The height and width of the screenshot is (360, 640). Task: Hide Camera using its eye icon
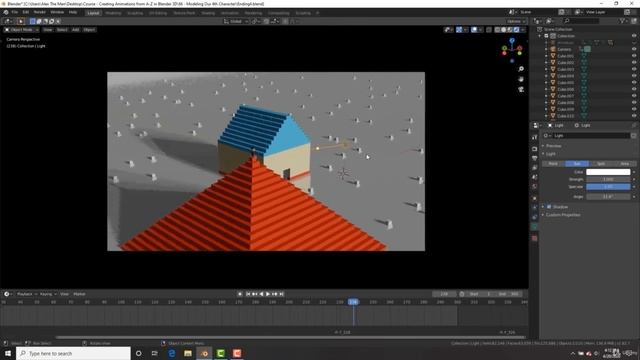point(634,49)
